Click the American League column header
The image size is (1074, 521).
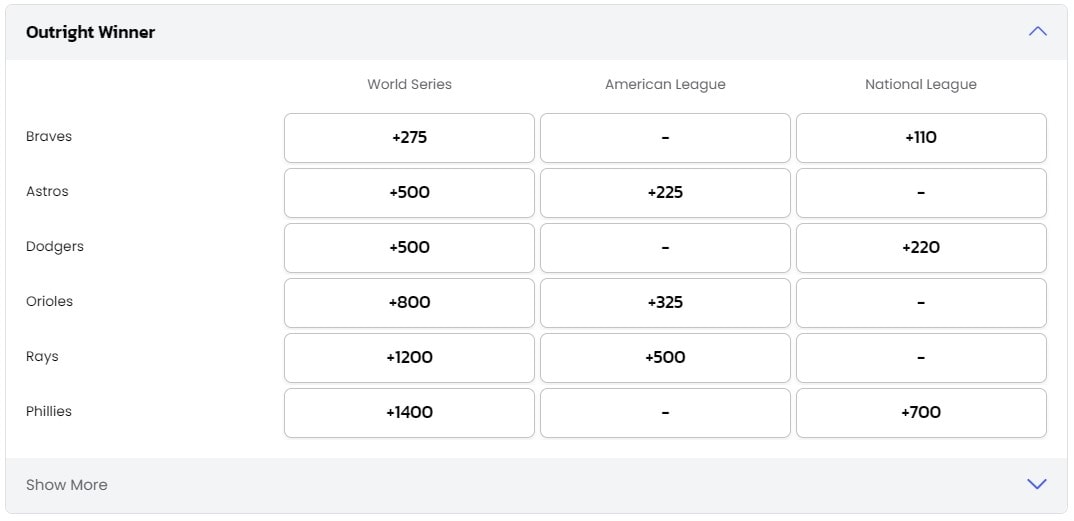coord(665,84)
